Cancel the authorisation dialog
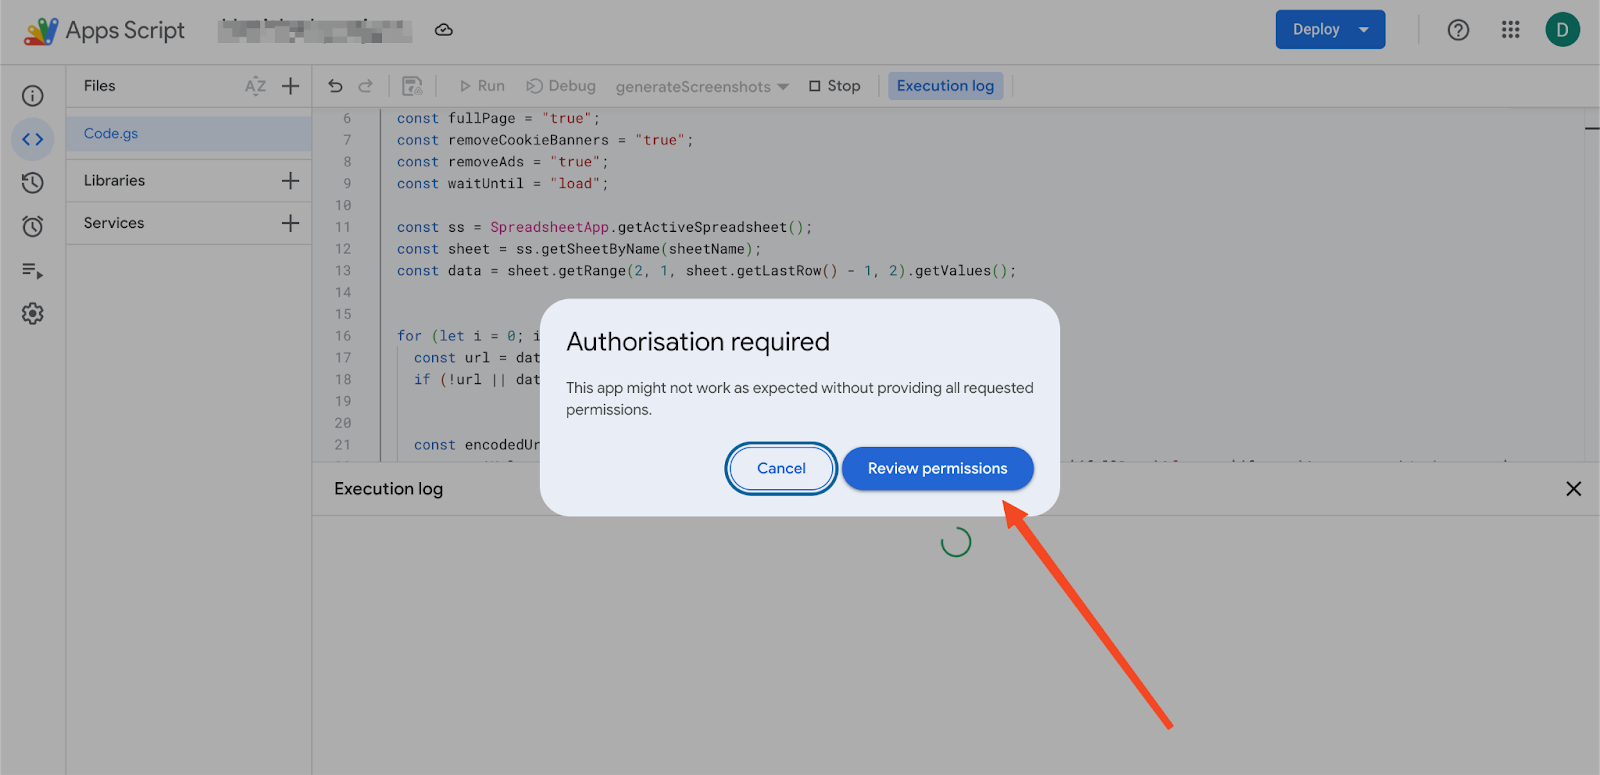This screenshot has width=1600, height=775. [781, 468]
